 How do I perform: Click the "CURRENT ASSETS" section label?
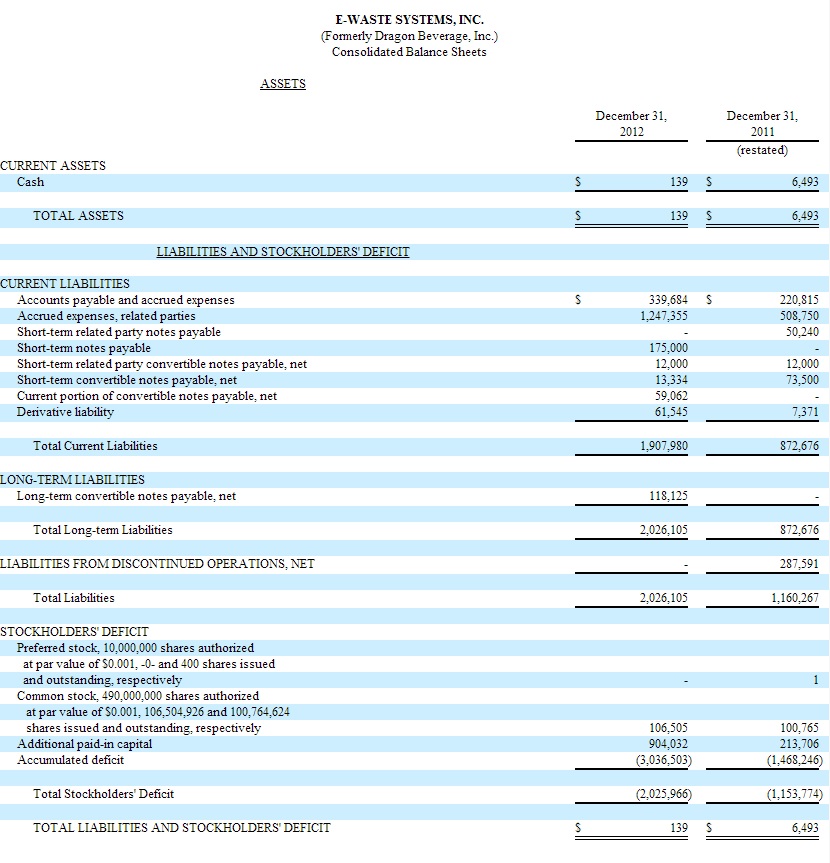53,166
